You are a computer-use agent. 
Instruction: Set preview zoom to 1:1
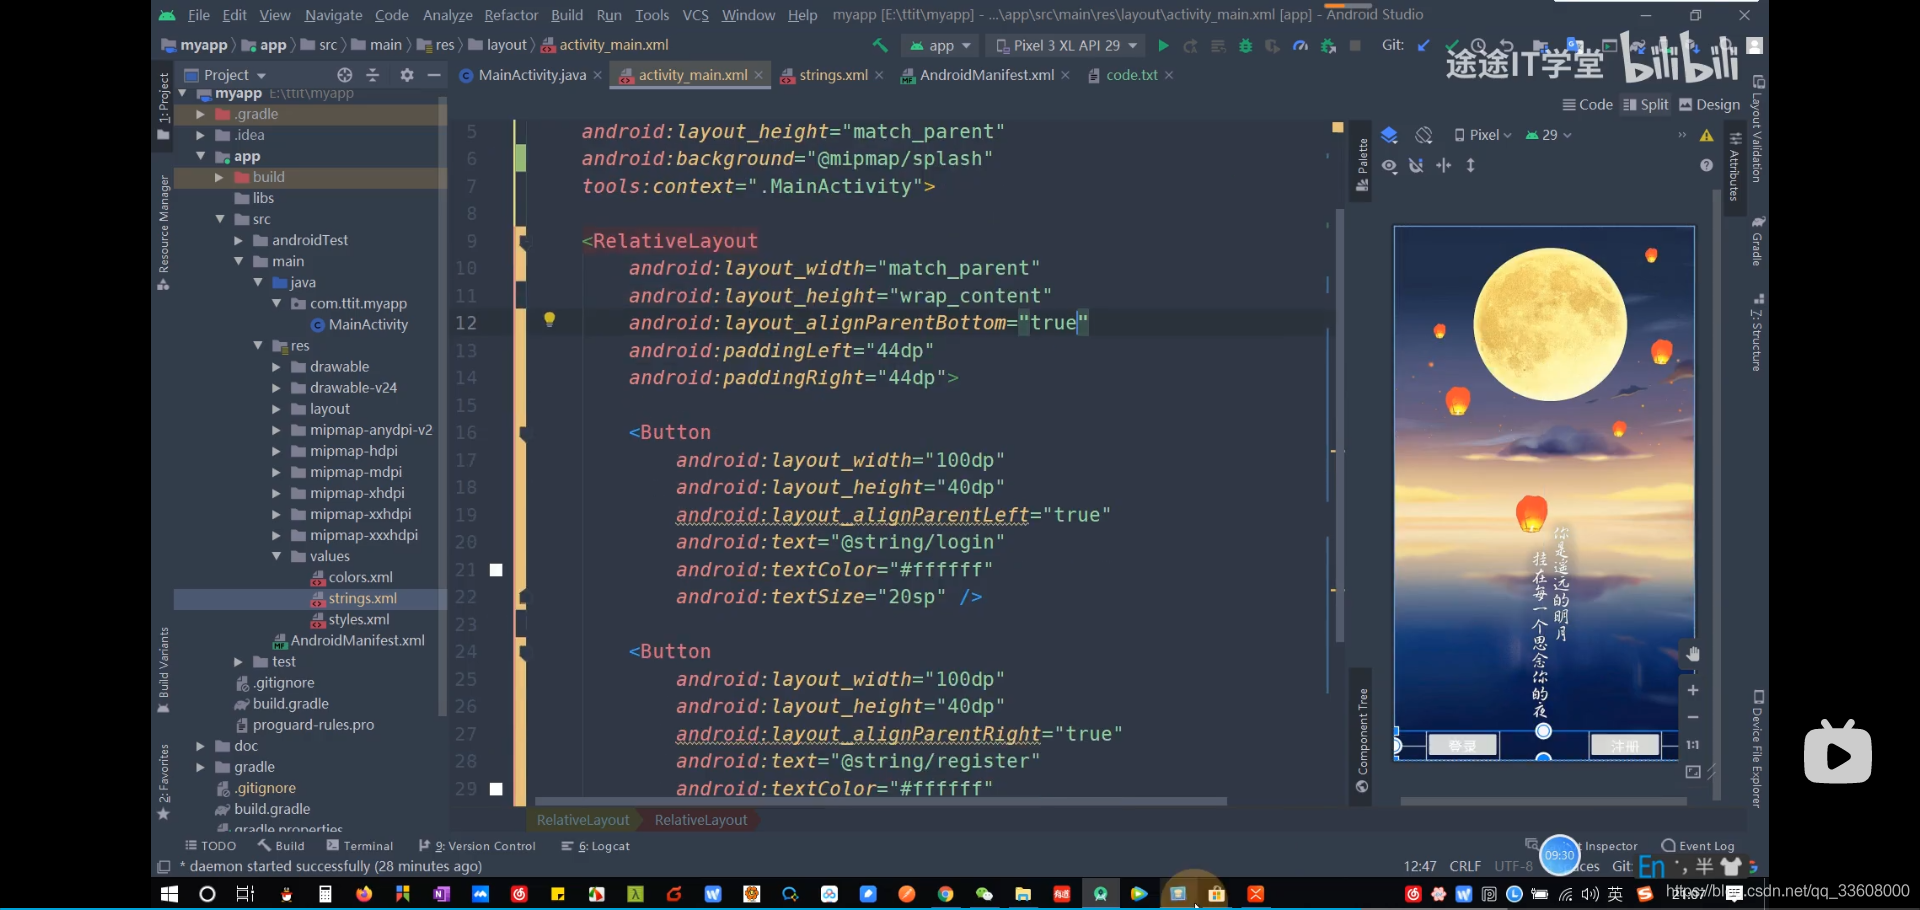click(x=1693, y=745)
